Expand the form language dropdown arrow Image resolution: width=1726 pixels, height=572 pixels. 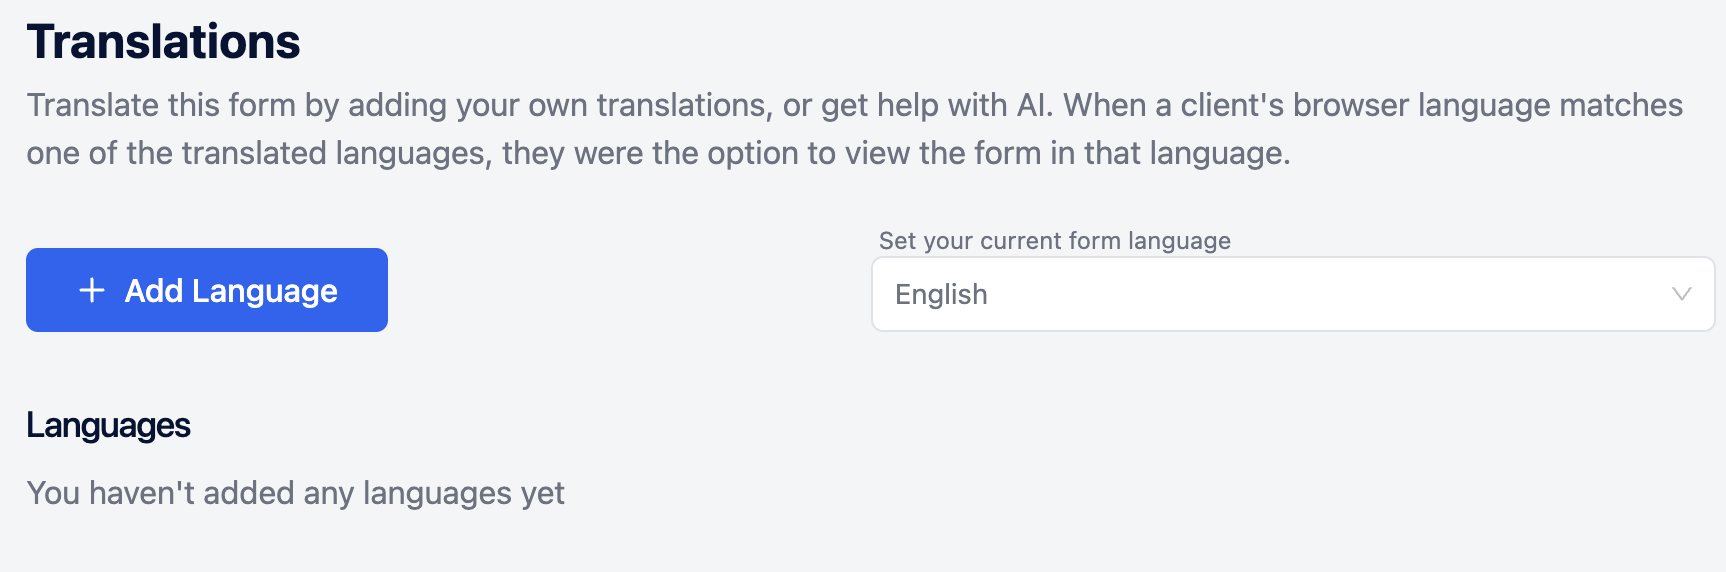point(1681,294)
